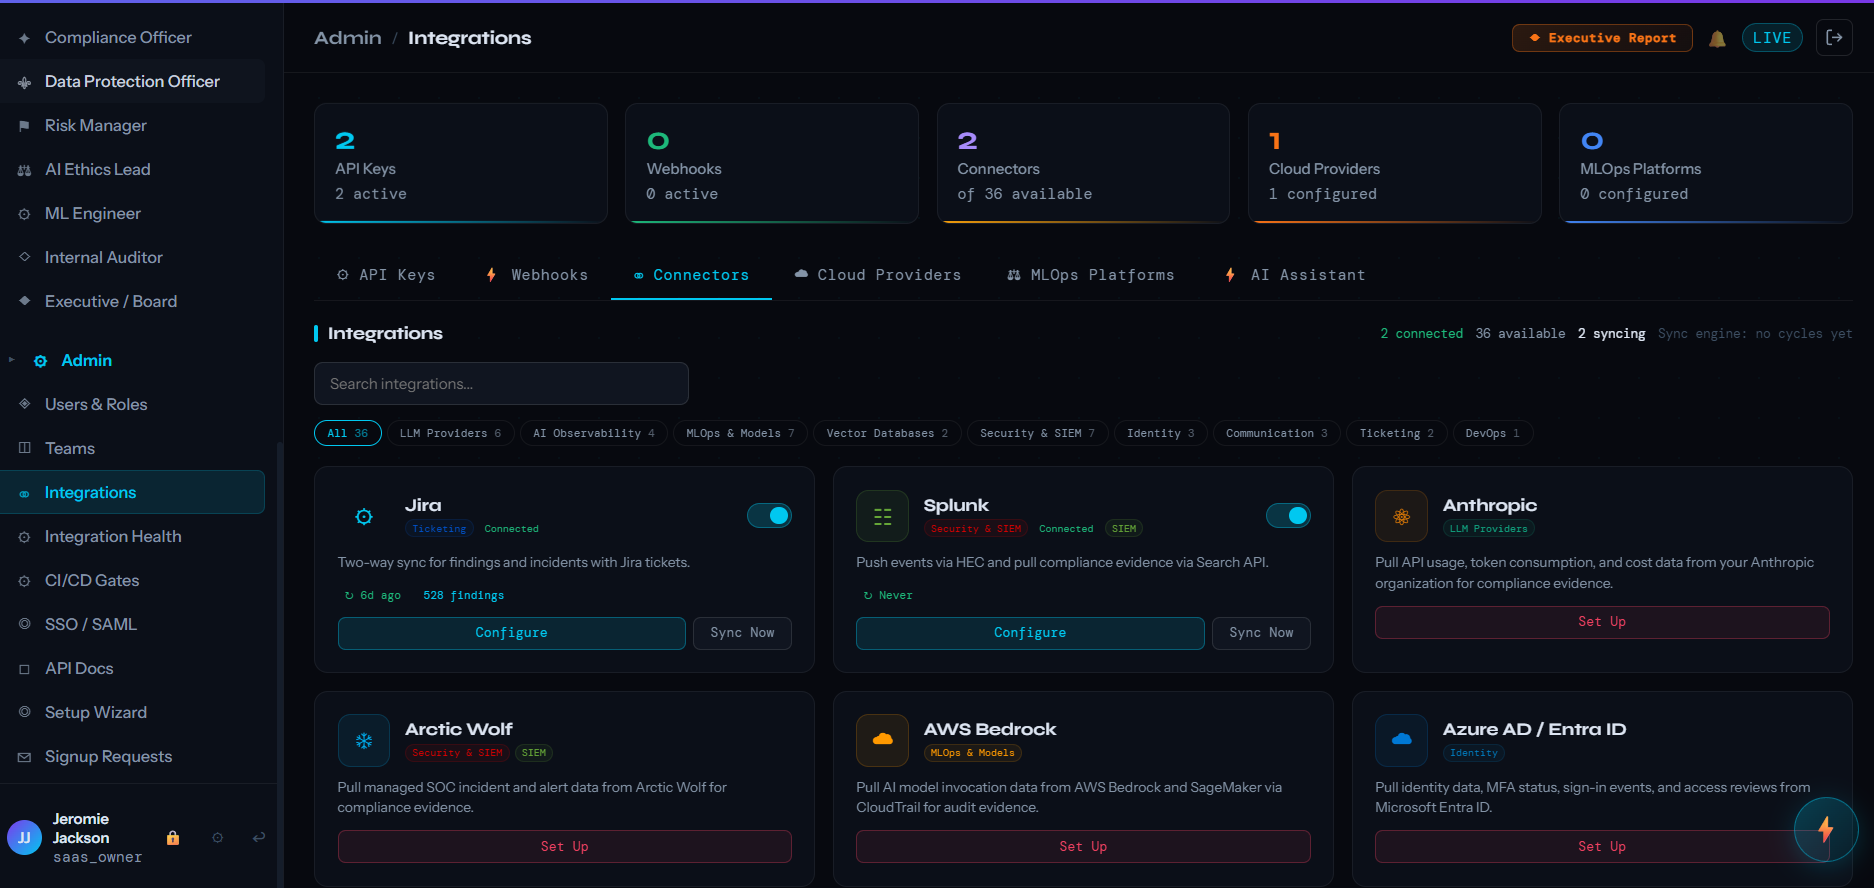Click the Azure AD cloud icon
This screenshot has height=888, width=1874.
[1401, 740]
